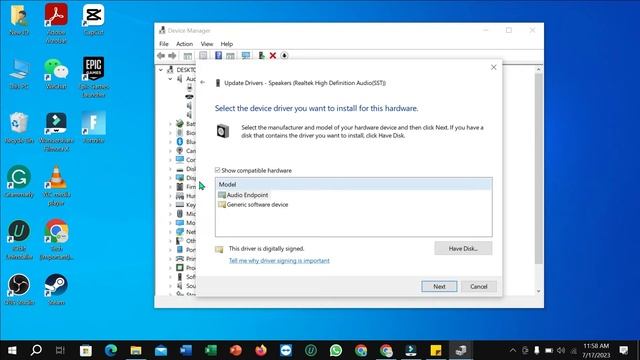This screenshot has height=360, width=640.
Task: Close the Update Drivers dialog
Action: point(493,67)
